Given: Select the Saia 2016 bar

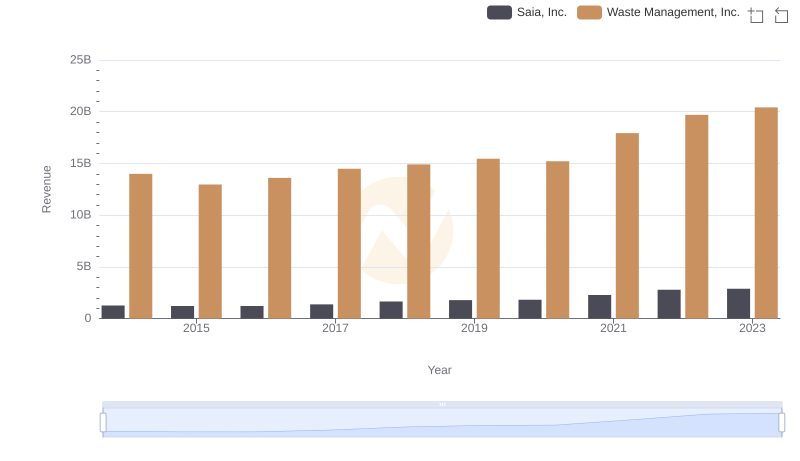Looking at the screenshot, I should pyautogui.click(x=252, y=312).
